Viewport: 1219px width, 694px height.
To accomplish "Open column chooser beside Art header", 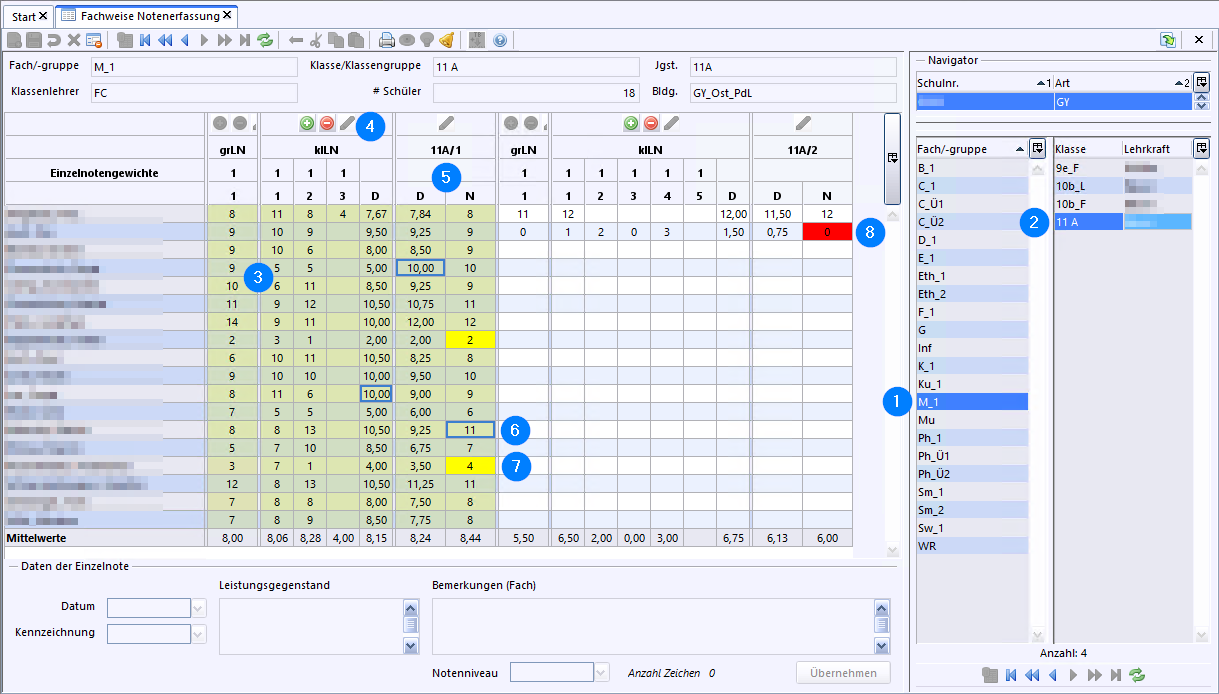I will pos(1202,82).
